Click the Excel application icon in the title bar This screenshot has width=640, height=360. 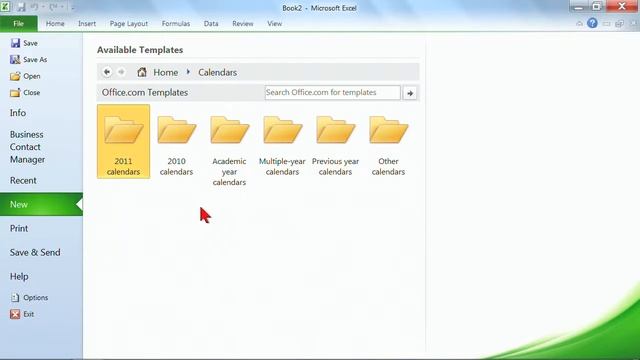click(5, 7)
